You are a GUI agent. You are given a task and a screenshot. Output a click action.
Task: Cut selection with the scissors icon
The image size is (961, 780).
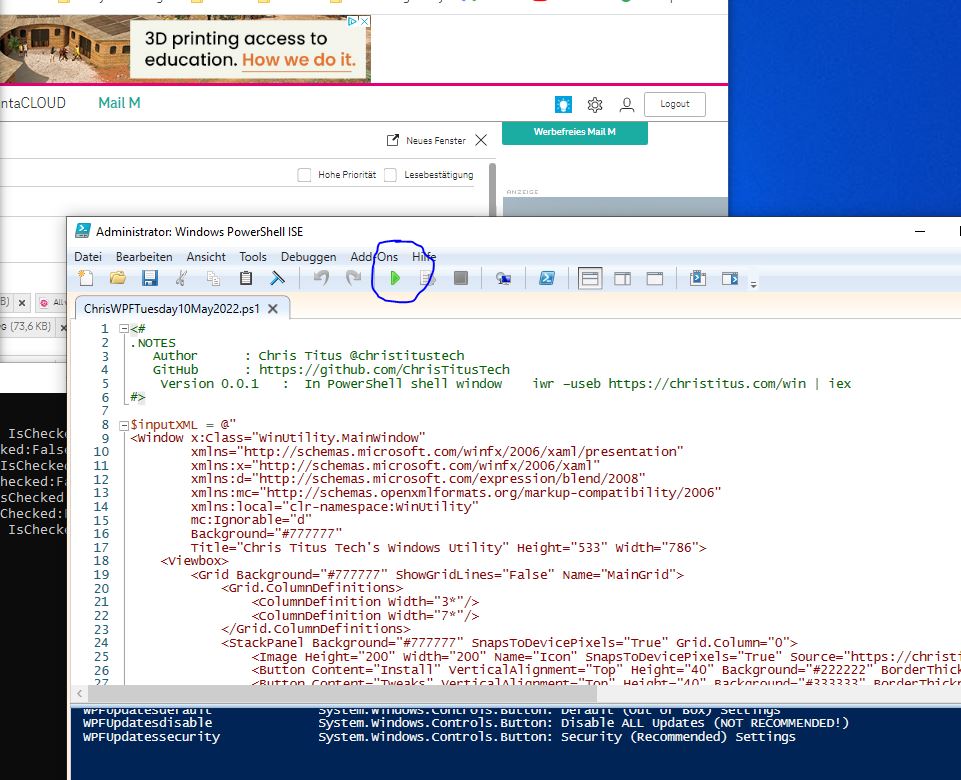(x=181, y=278)
